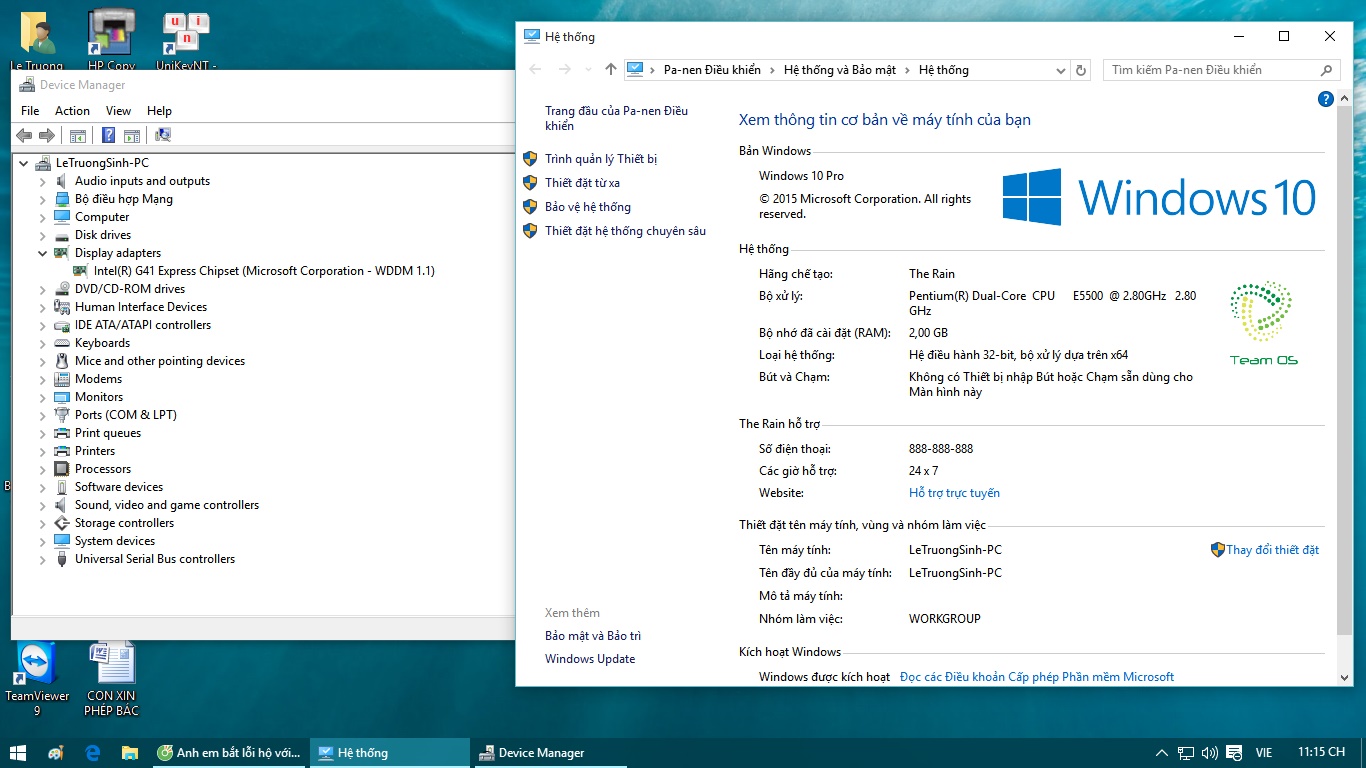Viewport: 1366px width, 768px height.
Task: Open UniKeyNT desktop shortcut
Action: tap(186, 41)
